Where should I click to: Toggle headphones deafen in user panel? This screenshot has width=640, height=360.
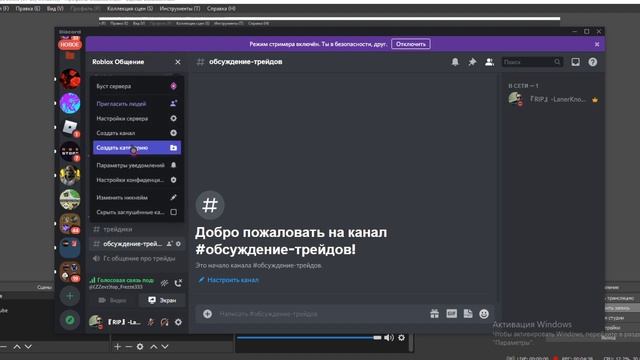[164, 322]
